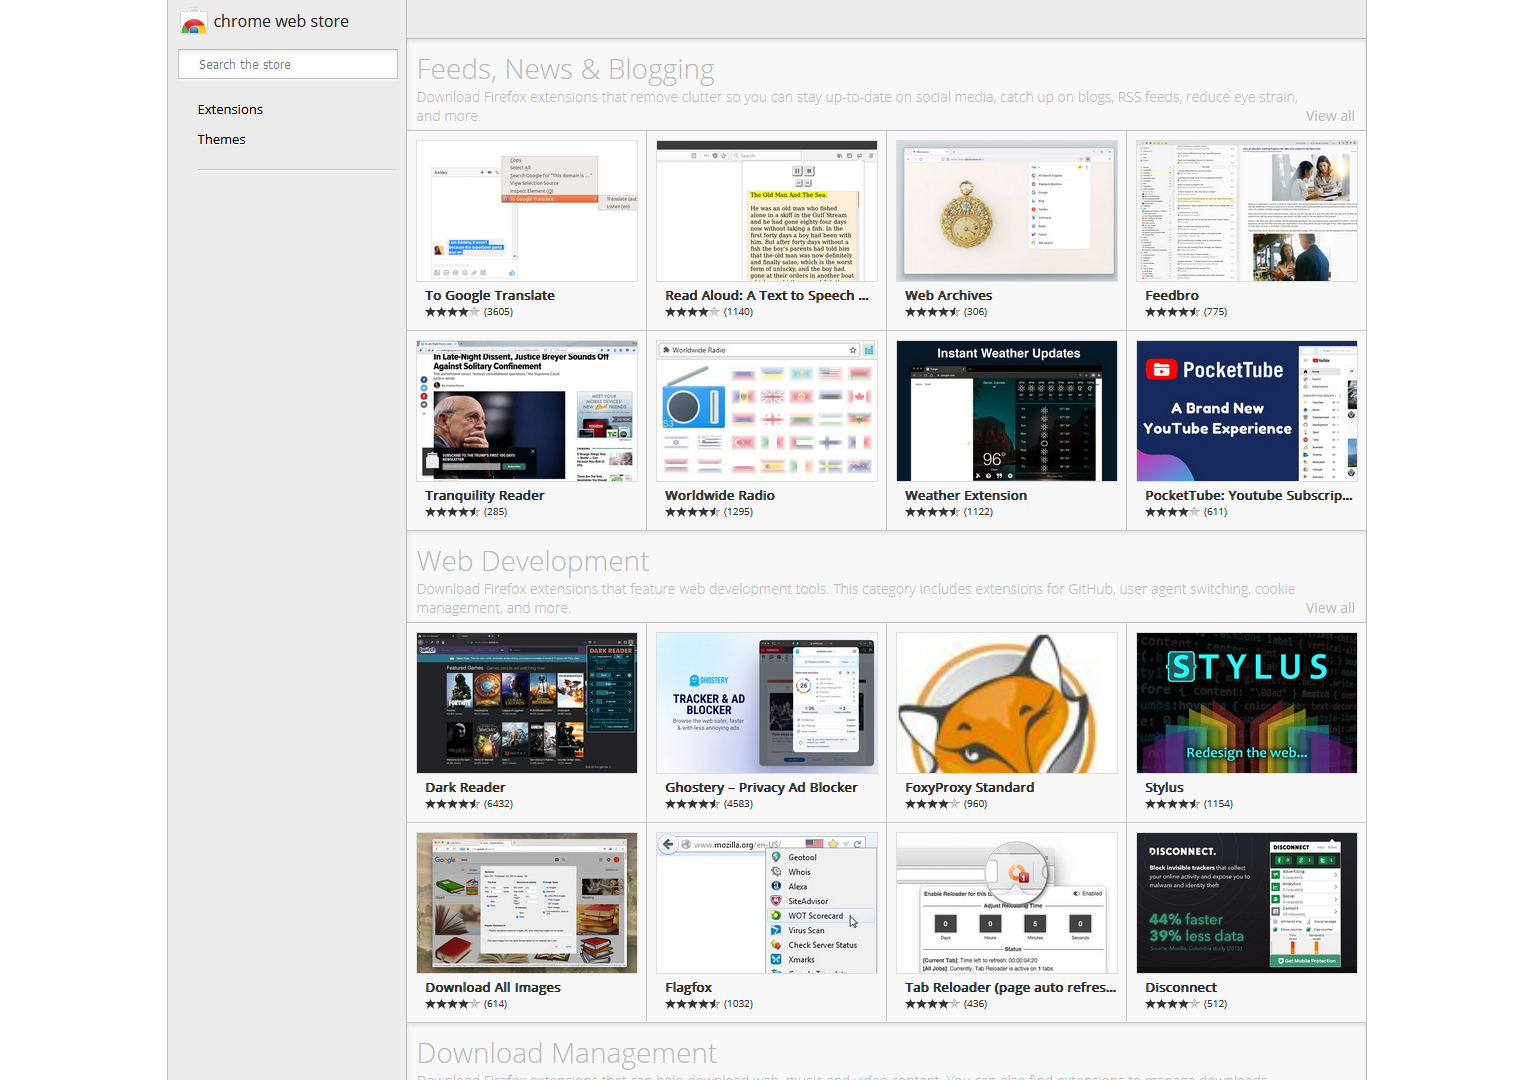Click the 'Tab Reloader (page auto refres...' title
The image size is (1533, 1080).
point(1011,987)
